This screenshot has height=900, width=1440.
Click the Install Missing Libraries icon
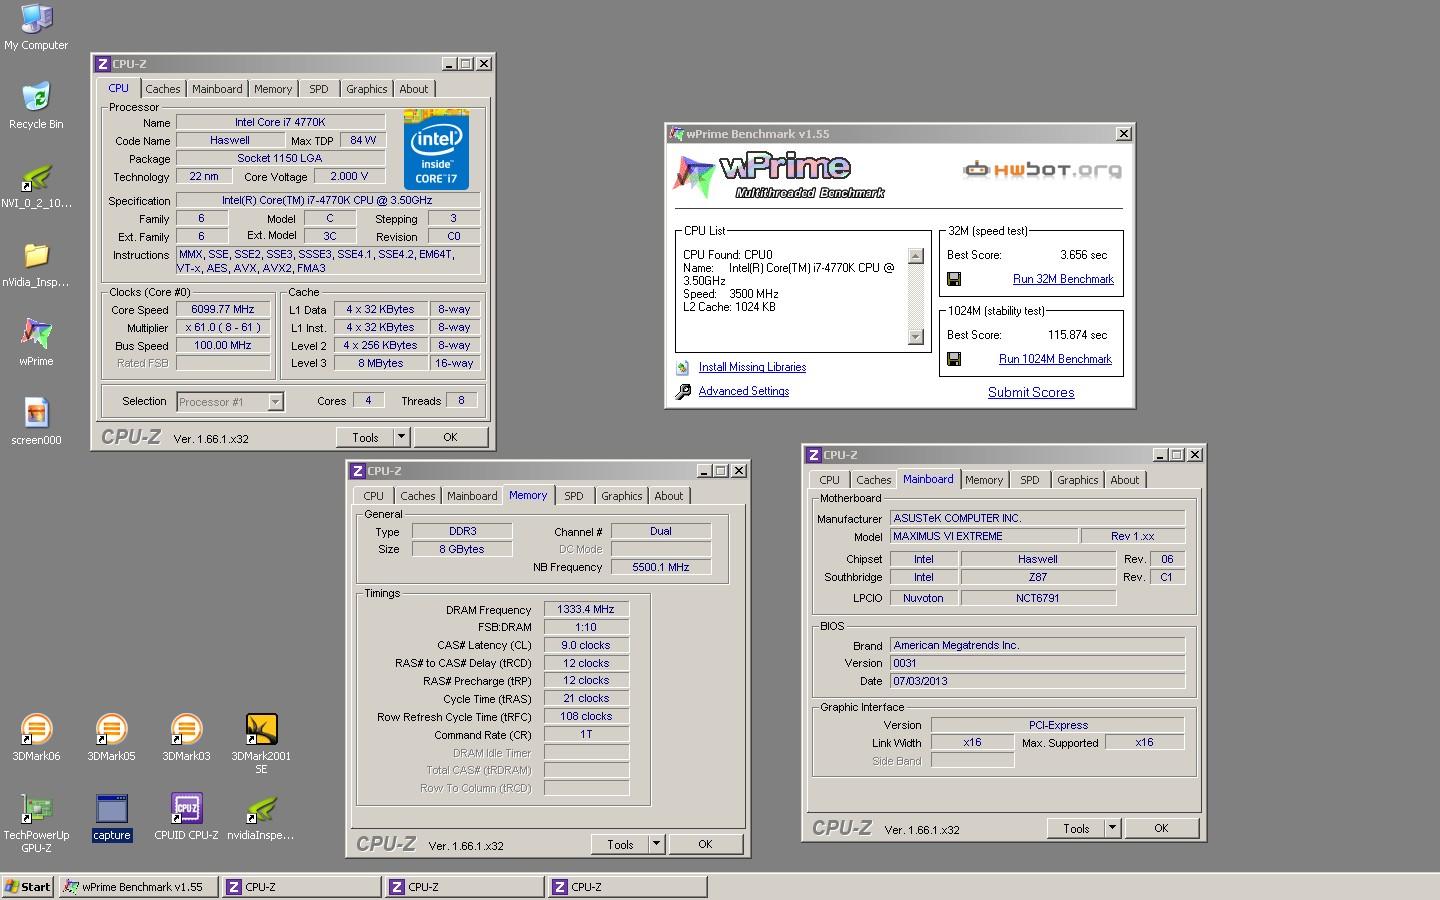[683, 367]
